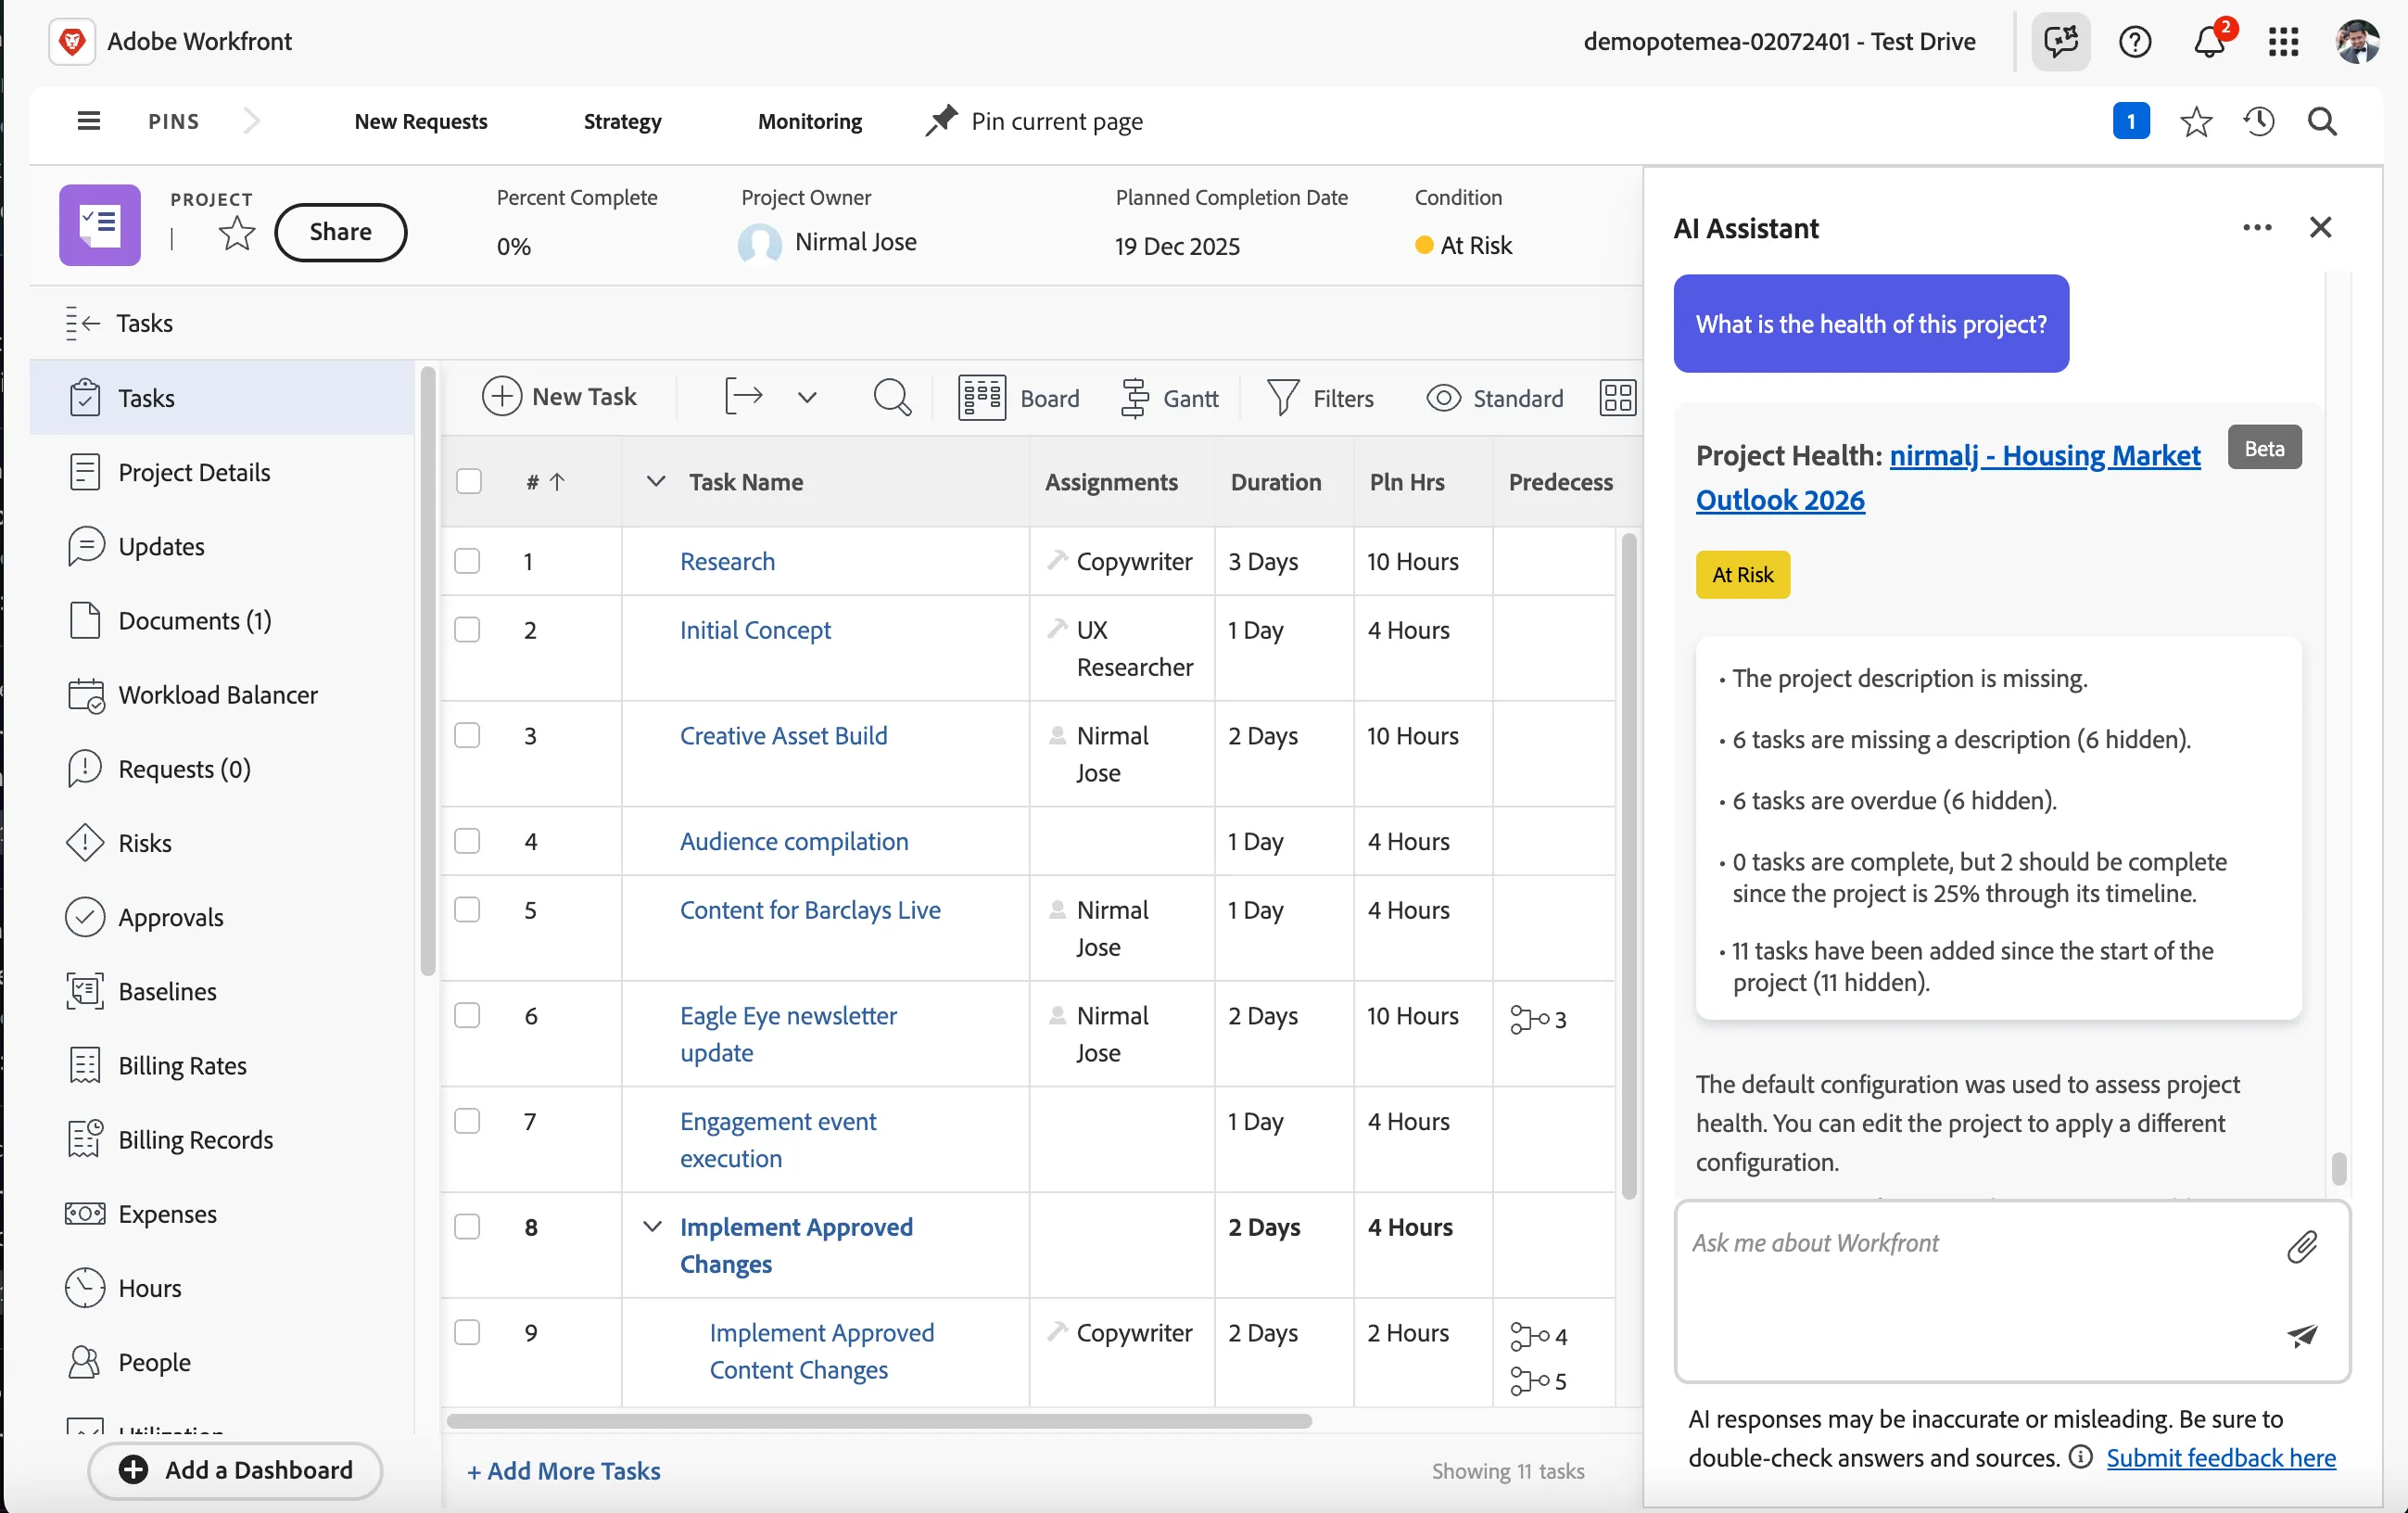2408x1513 pixels.
Task: Select the Eagle Eye newsletter update checkbox
Action: point(467,1016)
